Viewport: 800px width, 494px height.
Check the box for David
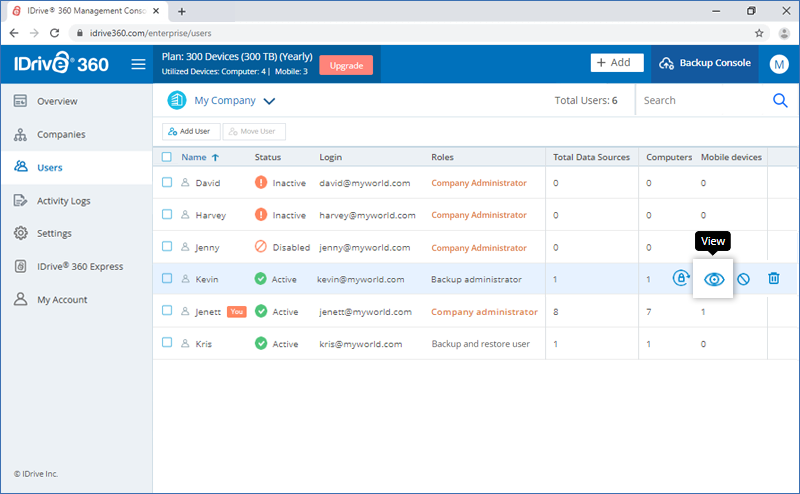[167, 182]
